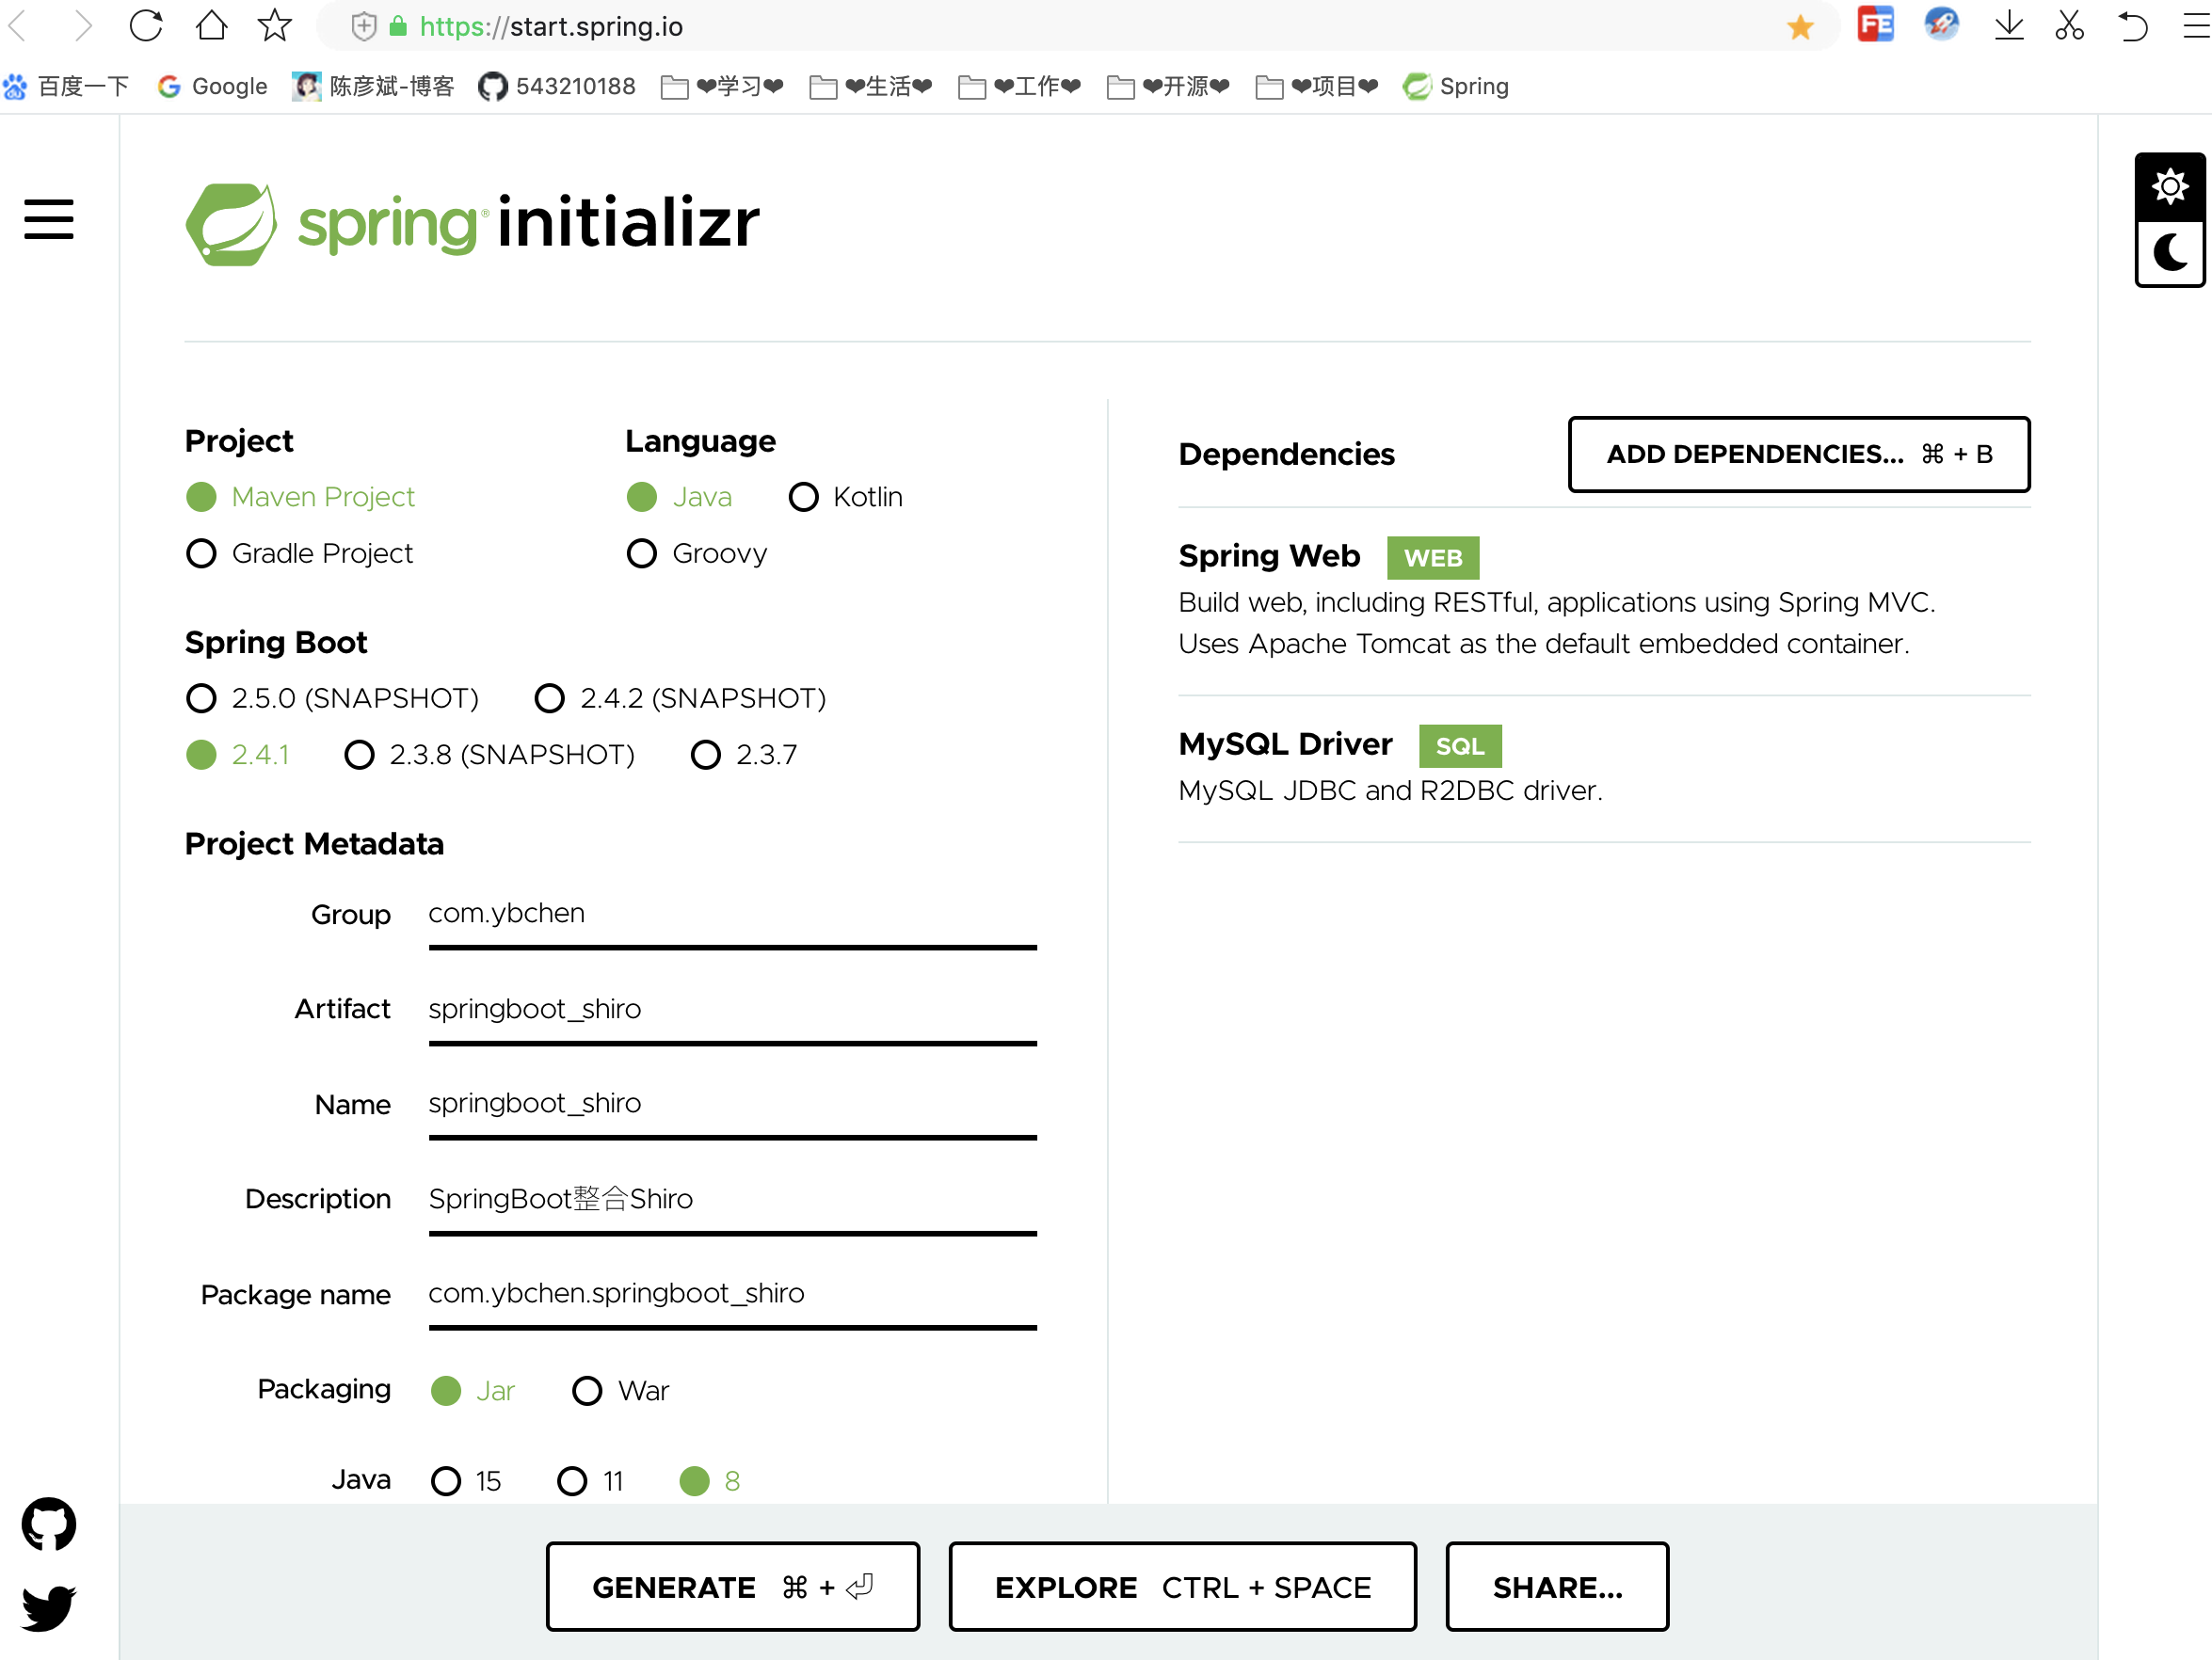Open the Google bookmark
Viewport: 2212px width, 1660px height.
click(213, 87)
